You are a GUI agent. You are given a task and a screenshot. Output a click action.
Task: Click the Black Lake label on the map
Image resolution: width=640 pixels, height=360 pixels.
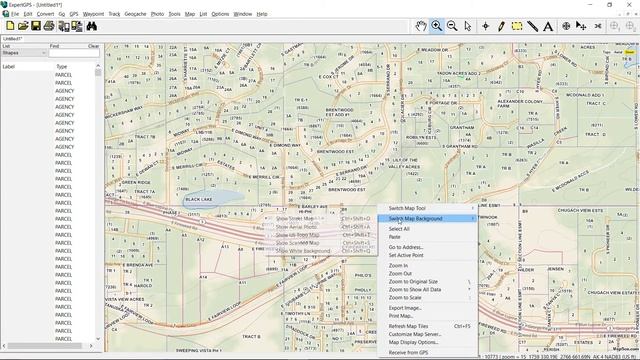click(198, 199)
